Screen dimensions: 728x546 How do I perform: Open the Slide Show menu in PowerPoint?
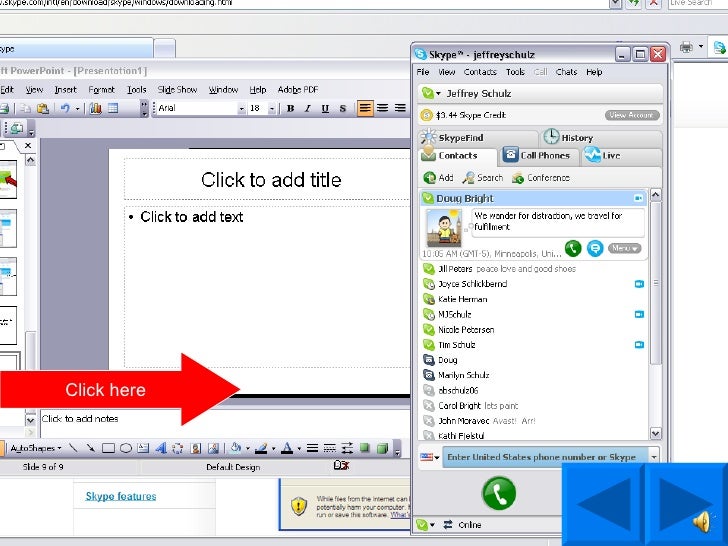pyautogui.click(x=177, y=90)
